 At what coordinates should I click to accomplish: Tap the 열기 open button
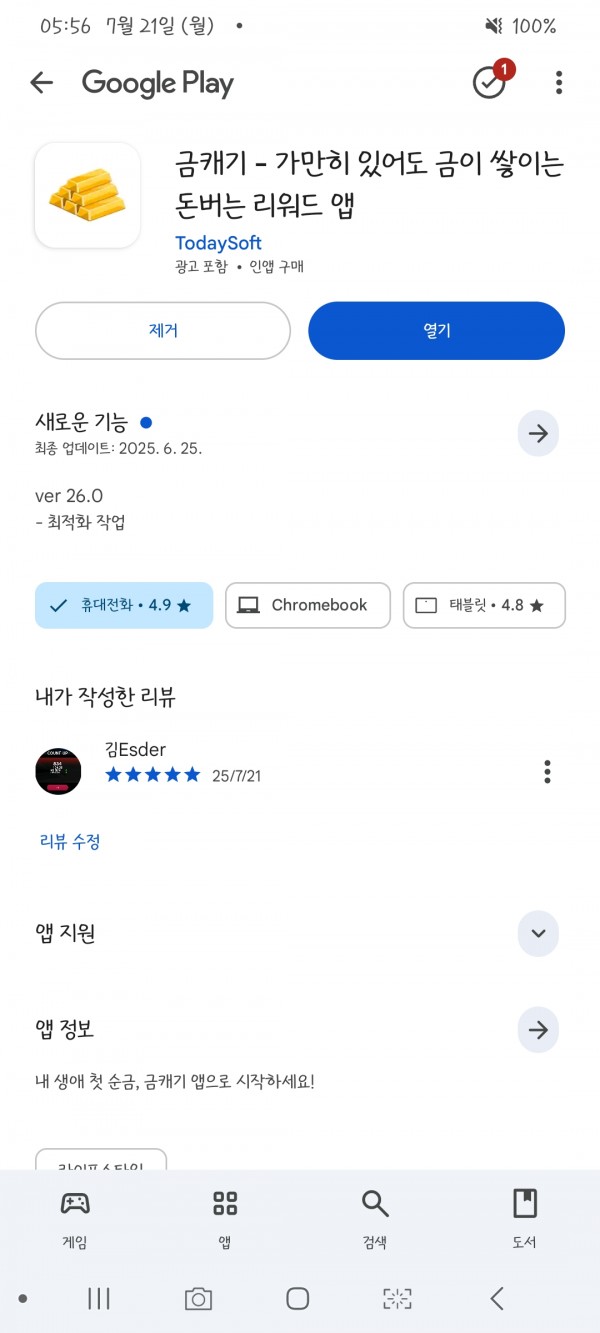(x=437, y=330)
